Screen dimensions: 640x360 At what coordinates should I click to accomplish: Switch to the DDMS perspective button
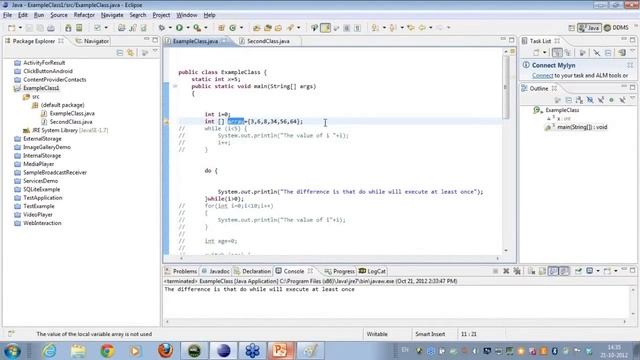[x=616, y=28]
